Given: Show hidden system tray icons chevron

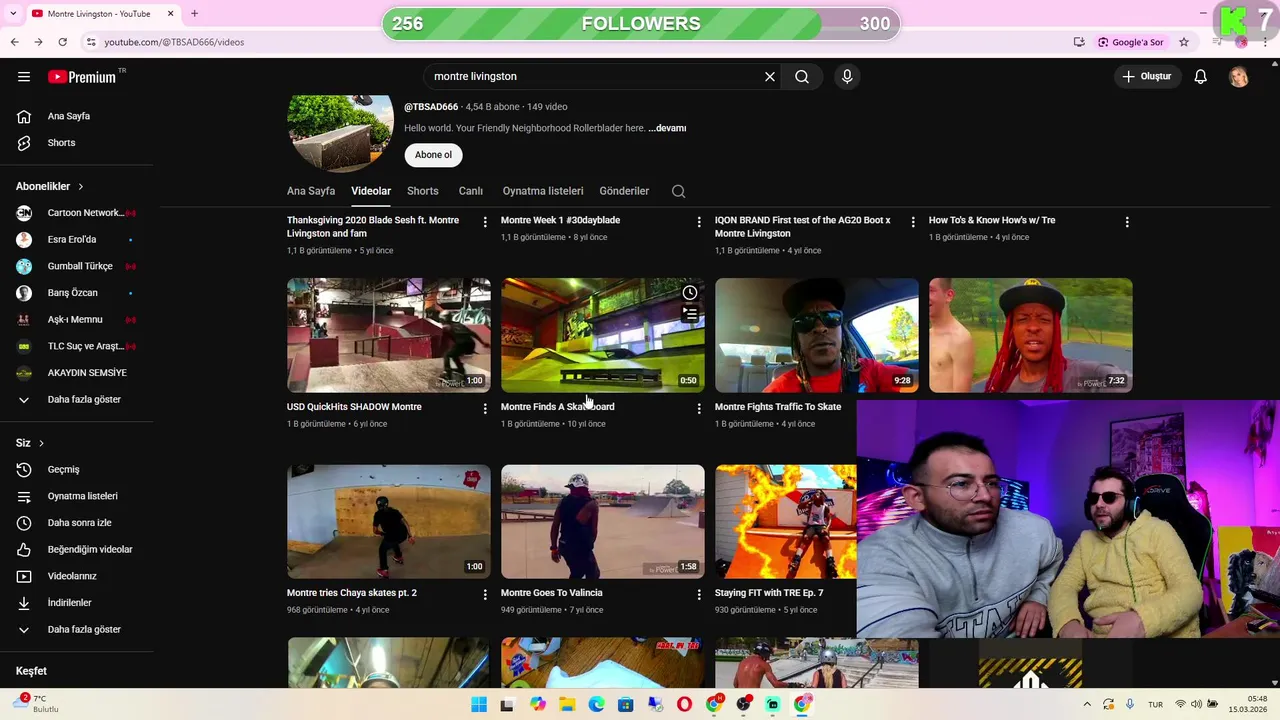Looking at the screenshot, I should point(1087,704).
